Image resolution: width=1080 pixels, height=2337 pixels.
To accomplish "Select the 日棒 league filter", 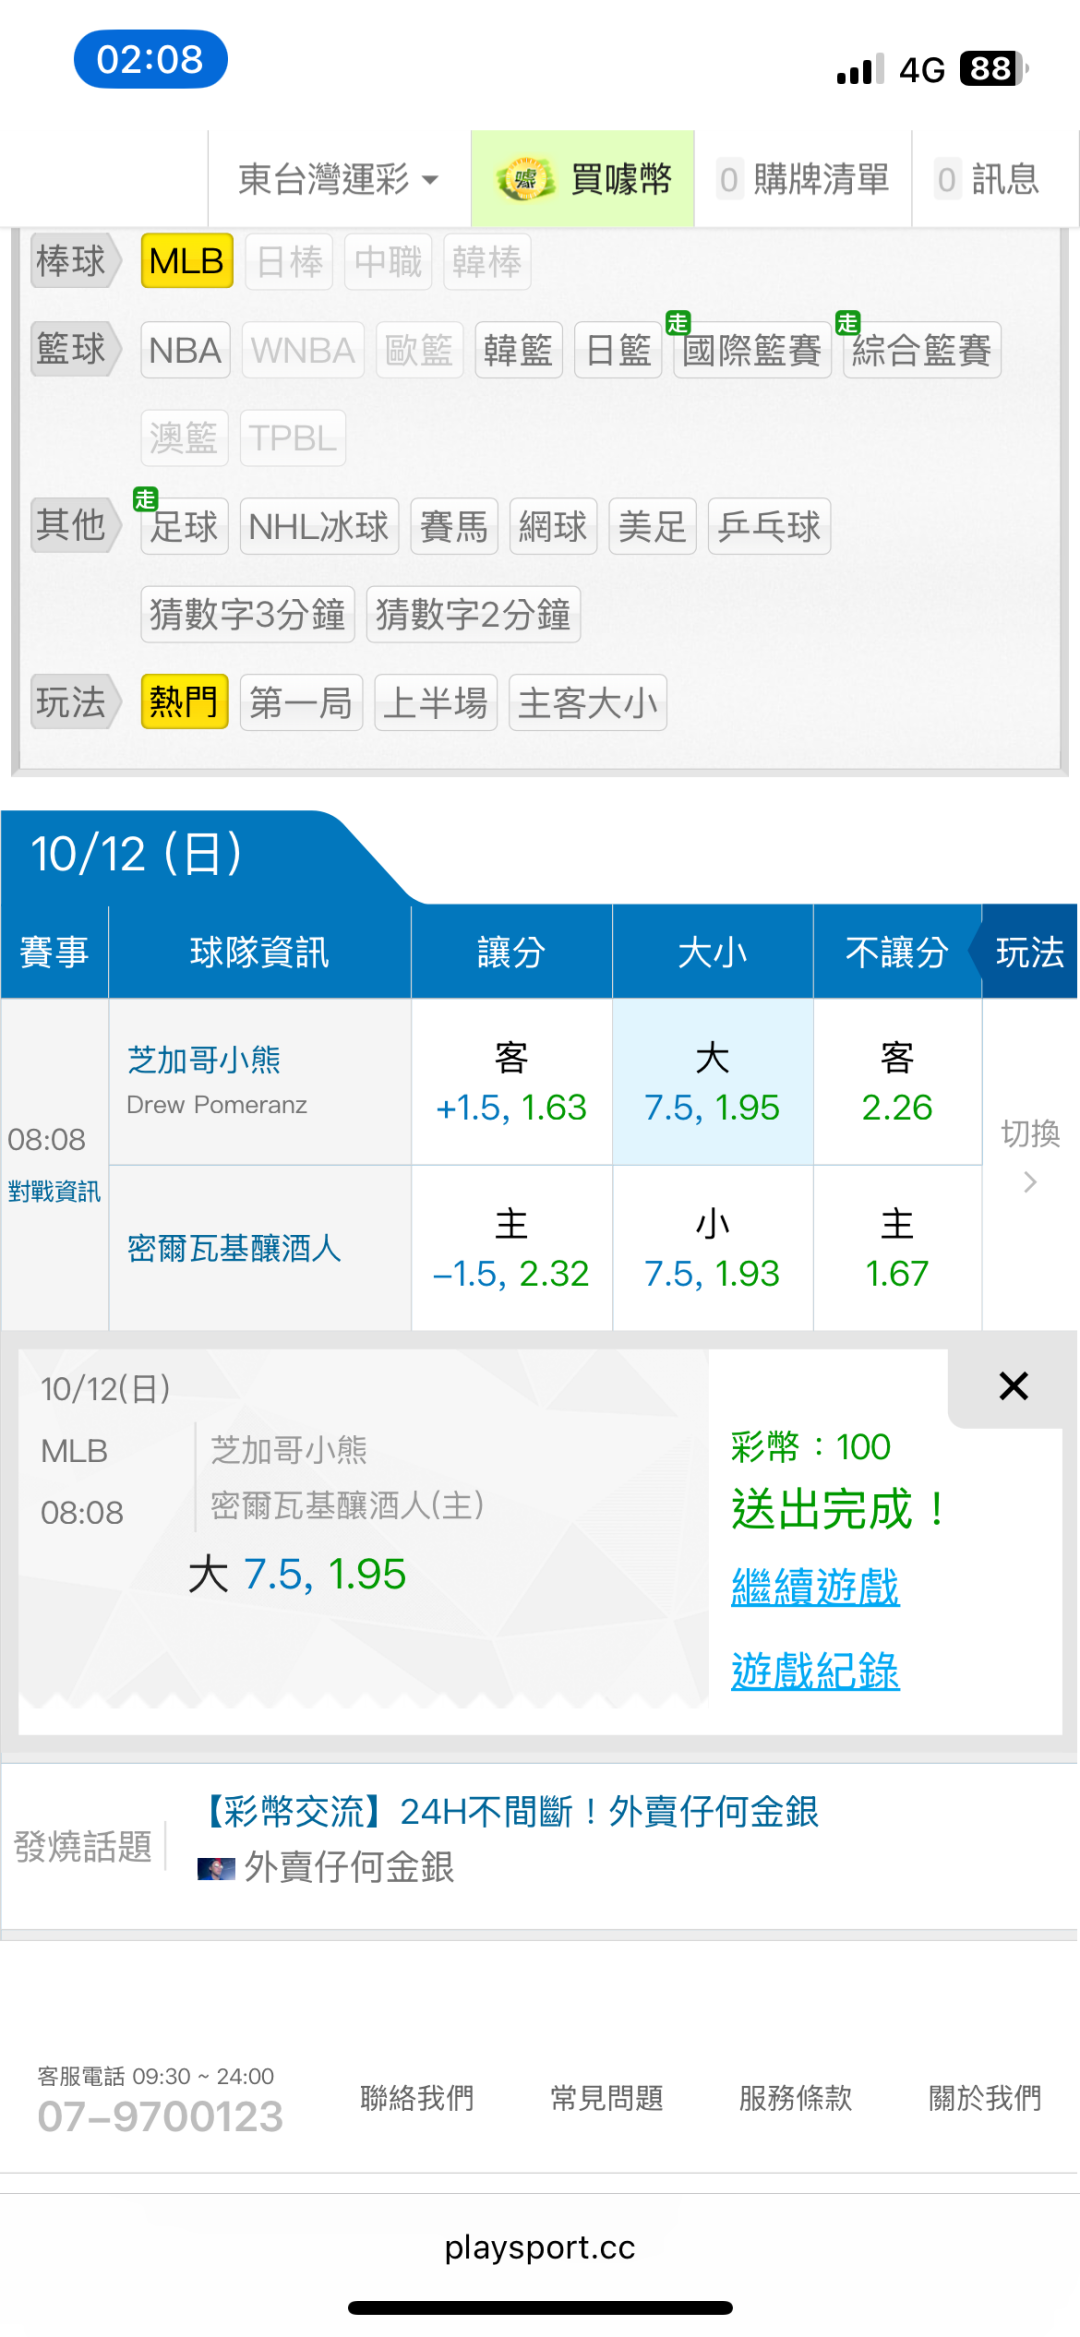I will pos(289,262).
